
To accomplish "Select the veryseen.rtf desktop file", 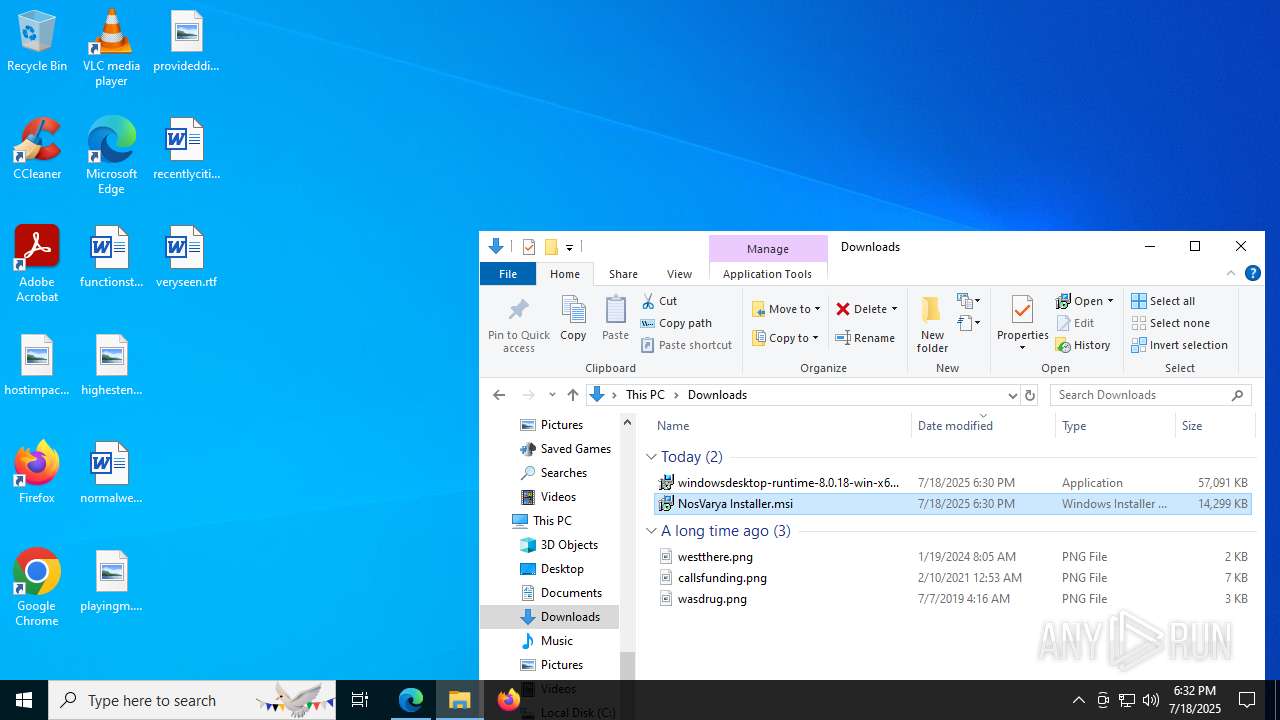I will point(186,258).
